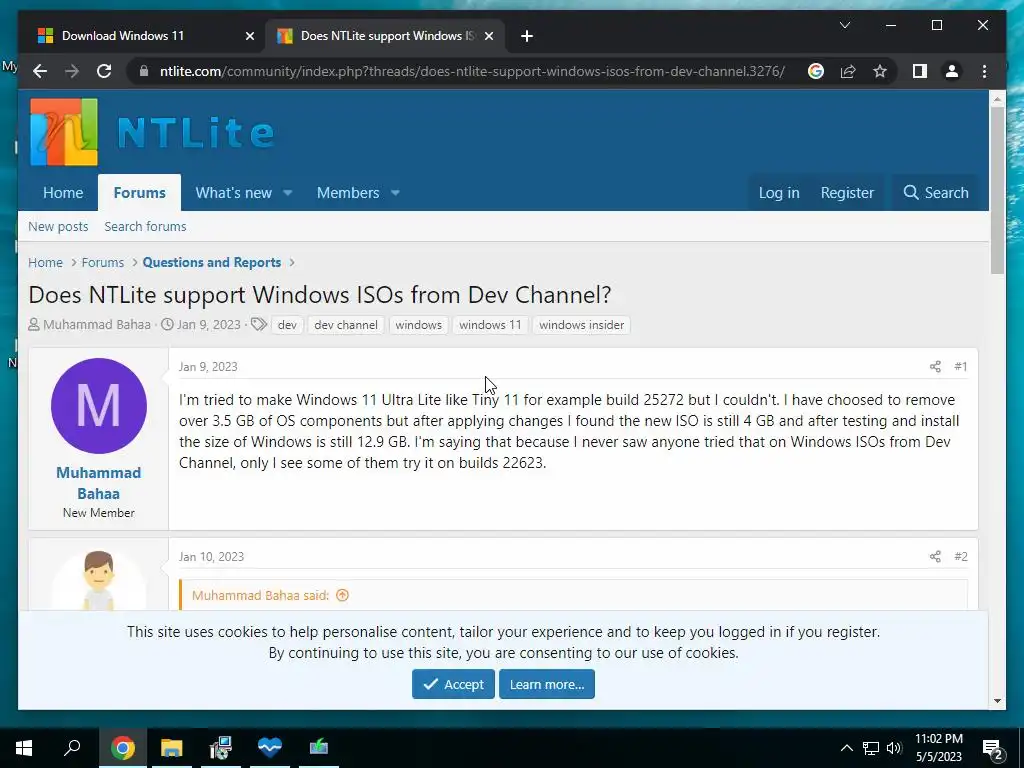Click the Chrome profile avatar icon

952,71
